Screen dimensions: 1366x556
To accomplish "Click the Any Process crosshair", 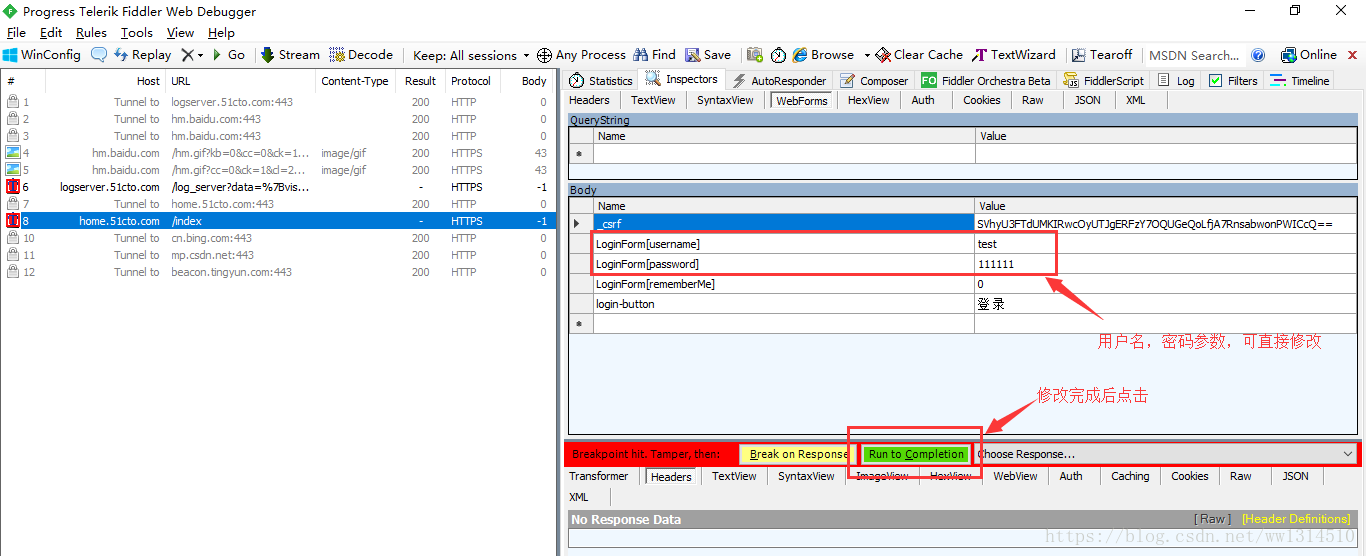I will pyautogui.click(x=581, y=55).
